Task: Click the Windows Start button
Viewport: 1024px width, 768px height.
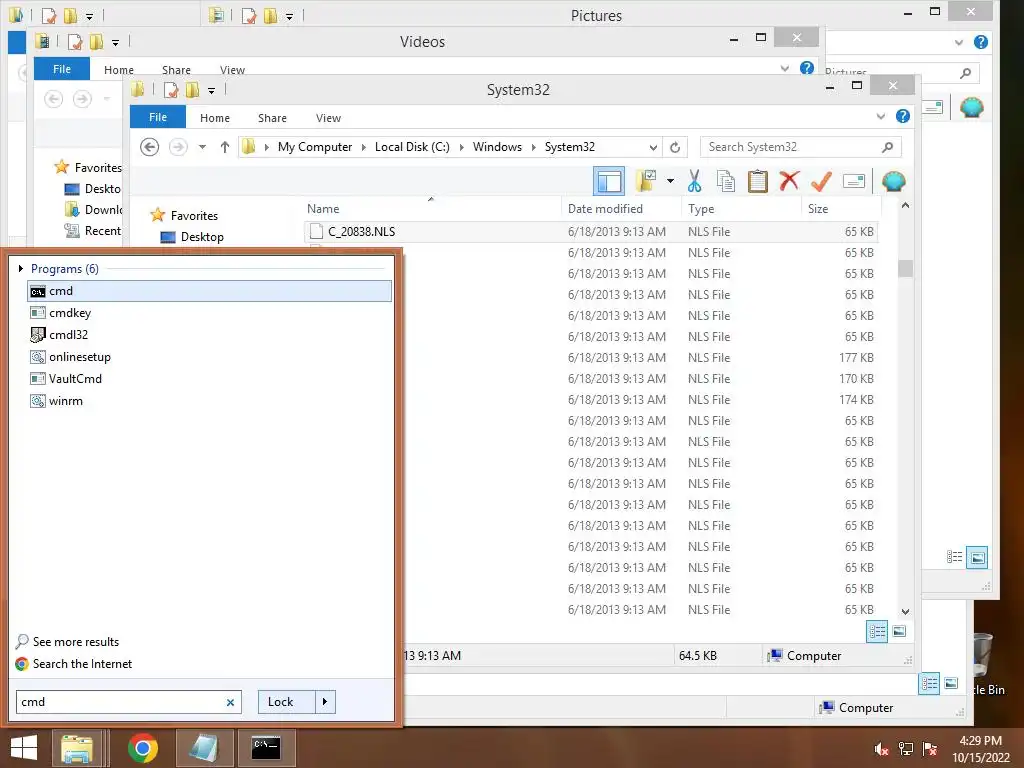Action: (24, 748)
